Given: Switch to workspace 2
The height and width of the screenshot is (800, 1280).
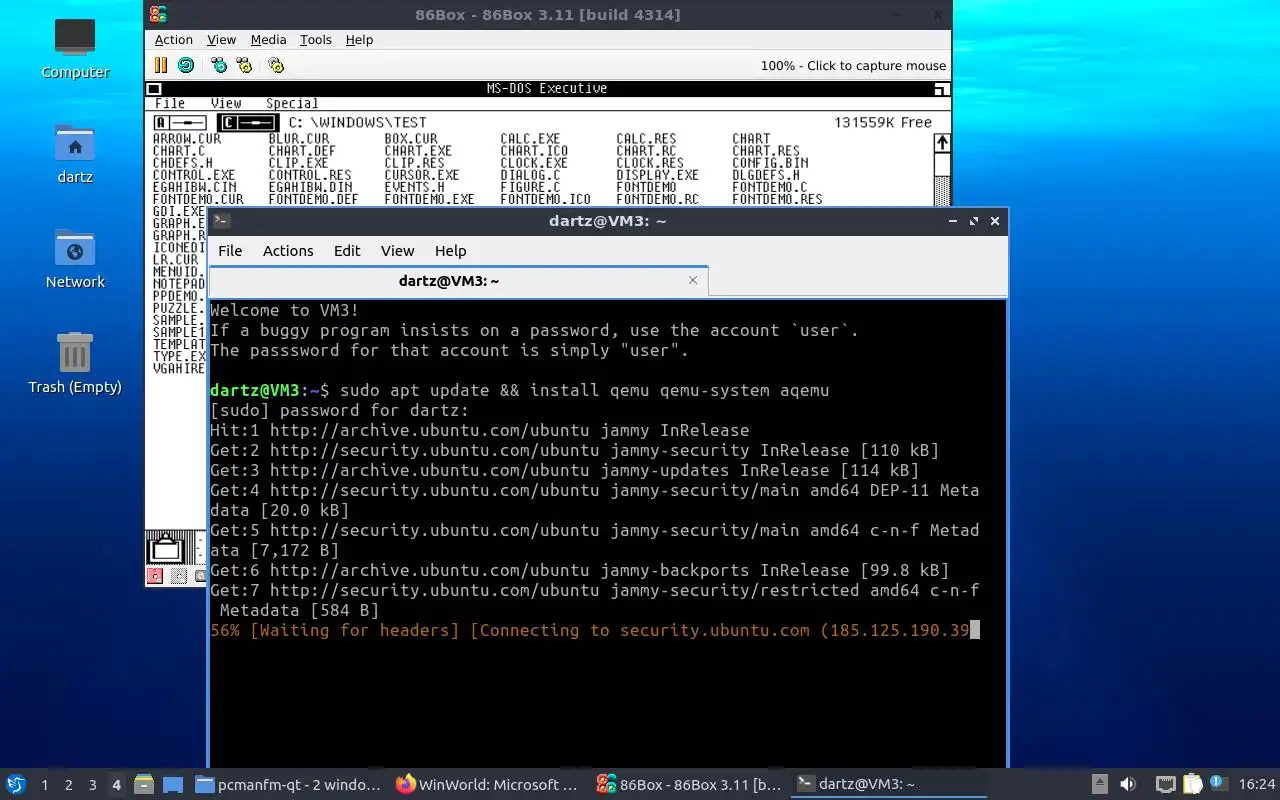Looking at the screenshot, I should click(68, 785).
